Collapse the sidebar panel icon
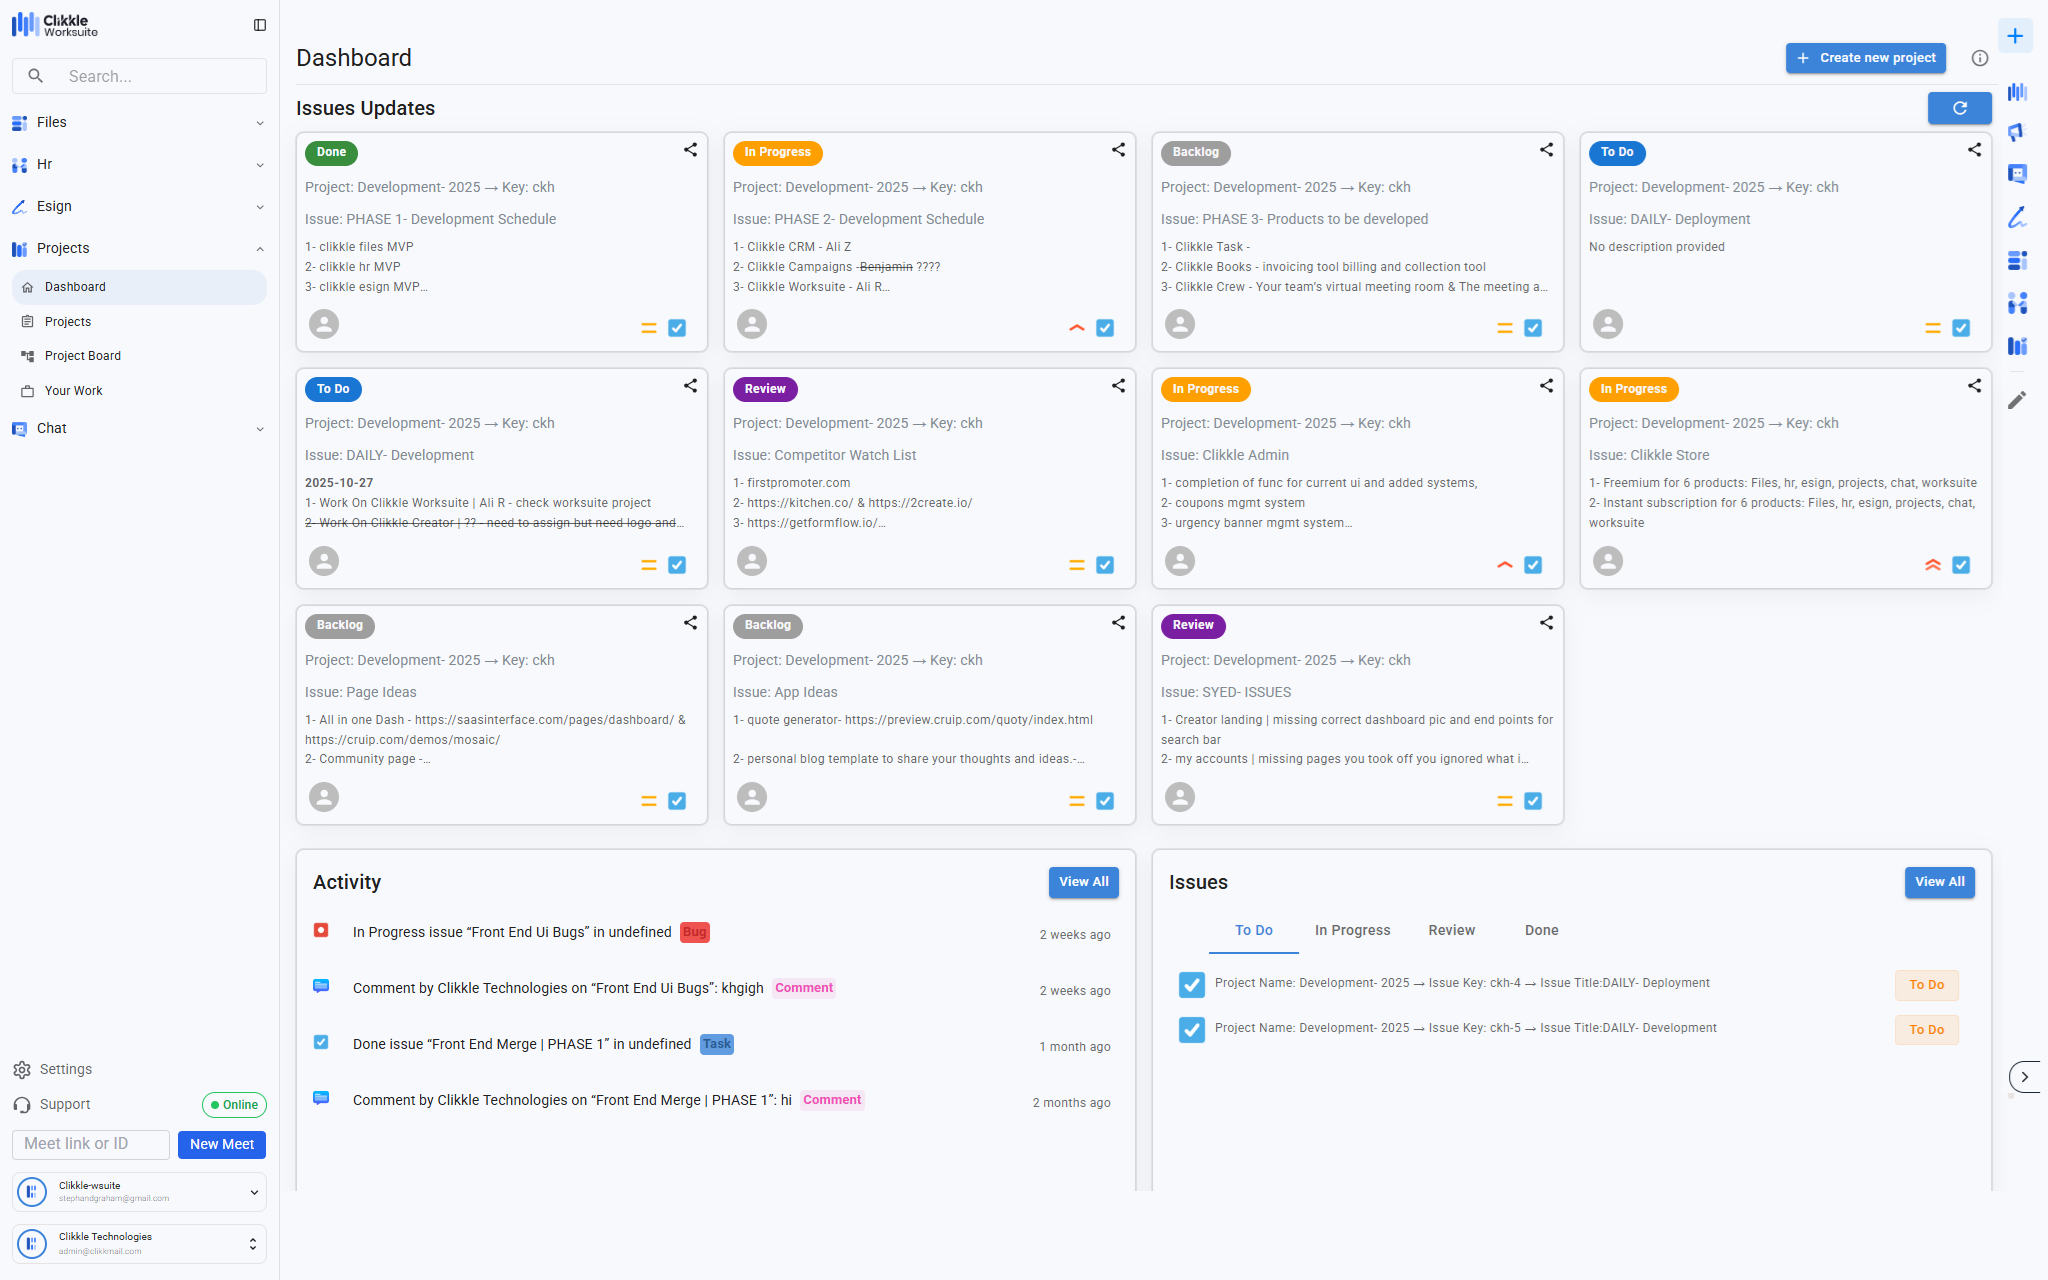This screenshot has height=1280, width=2048. pyautogui.click(x=260, y=25)
